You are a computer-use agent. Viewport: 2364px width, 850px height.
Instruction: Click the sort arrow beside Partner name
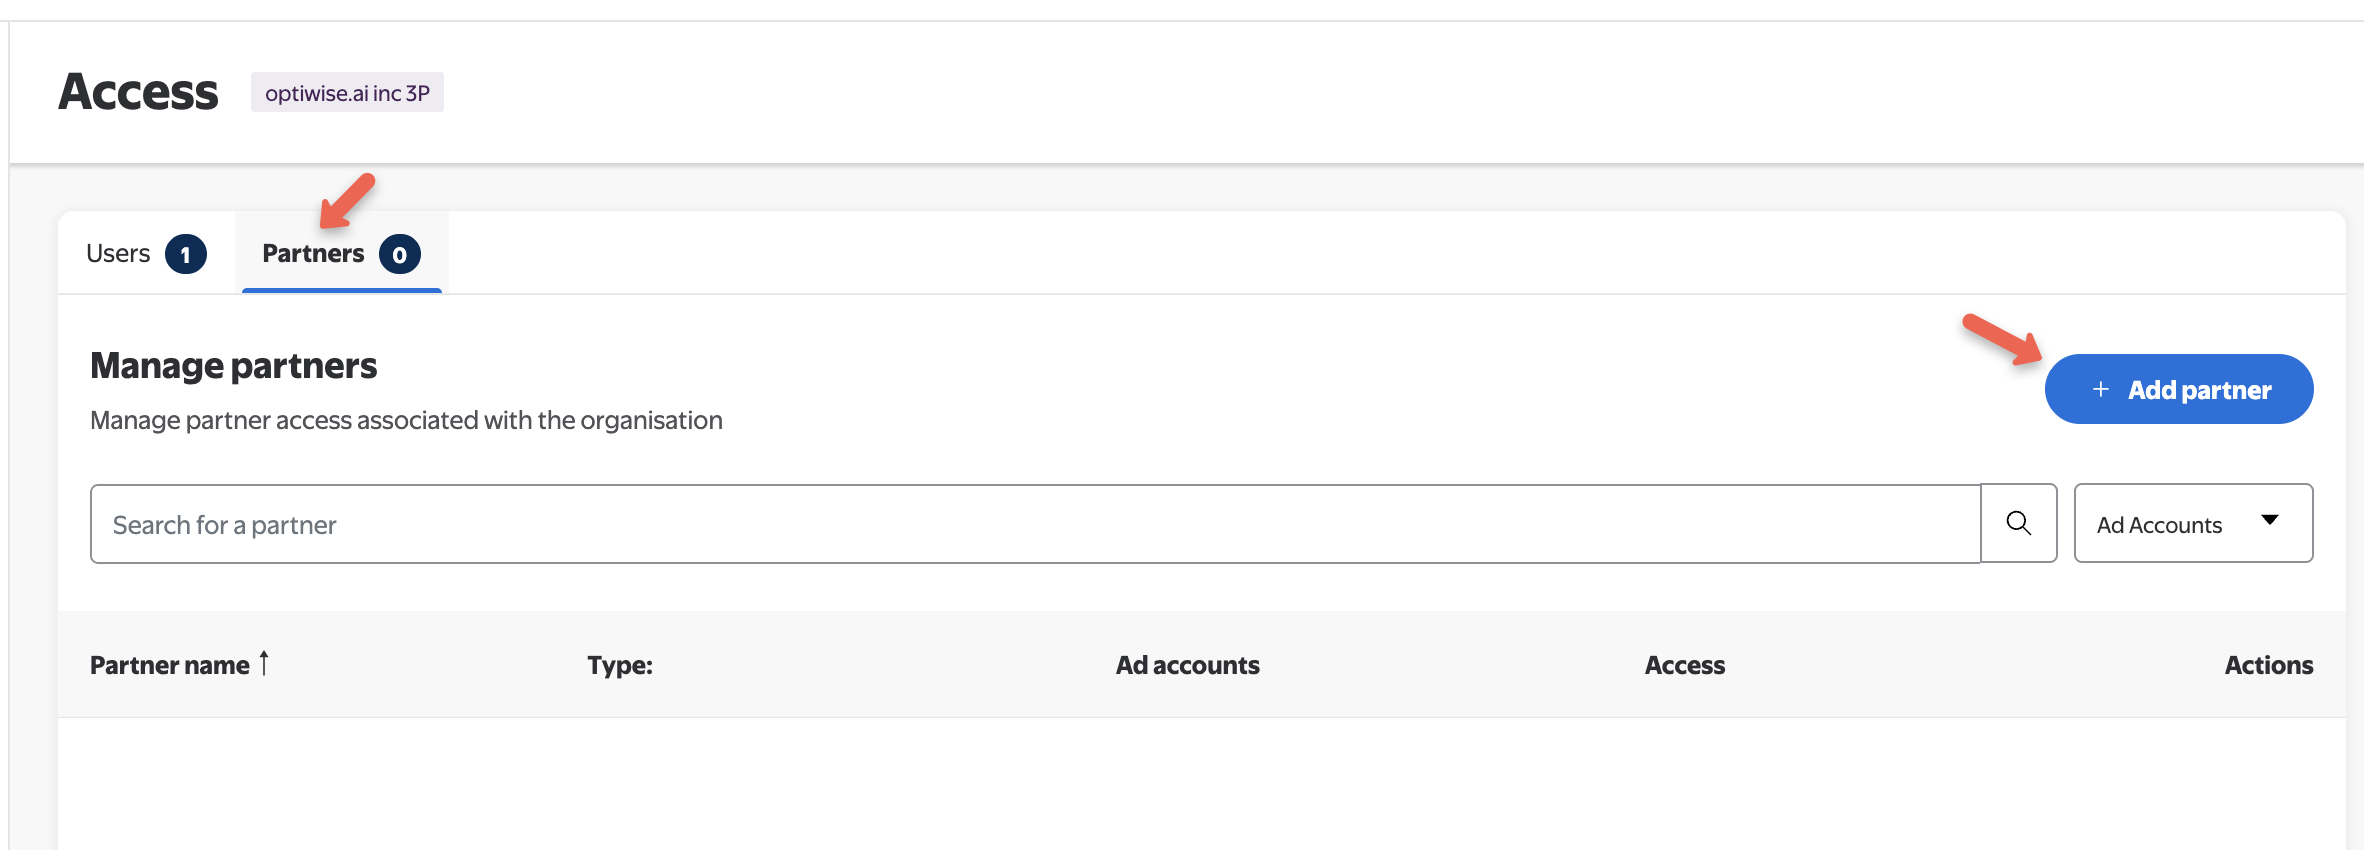pyautogui.click(x=264, y=663)
